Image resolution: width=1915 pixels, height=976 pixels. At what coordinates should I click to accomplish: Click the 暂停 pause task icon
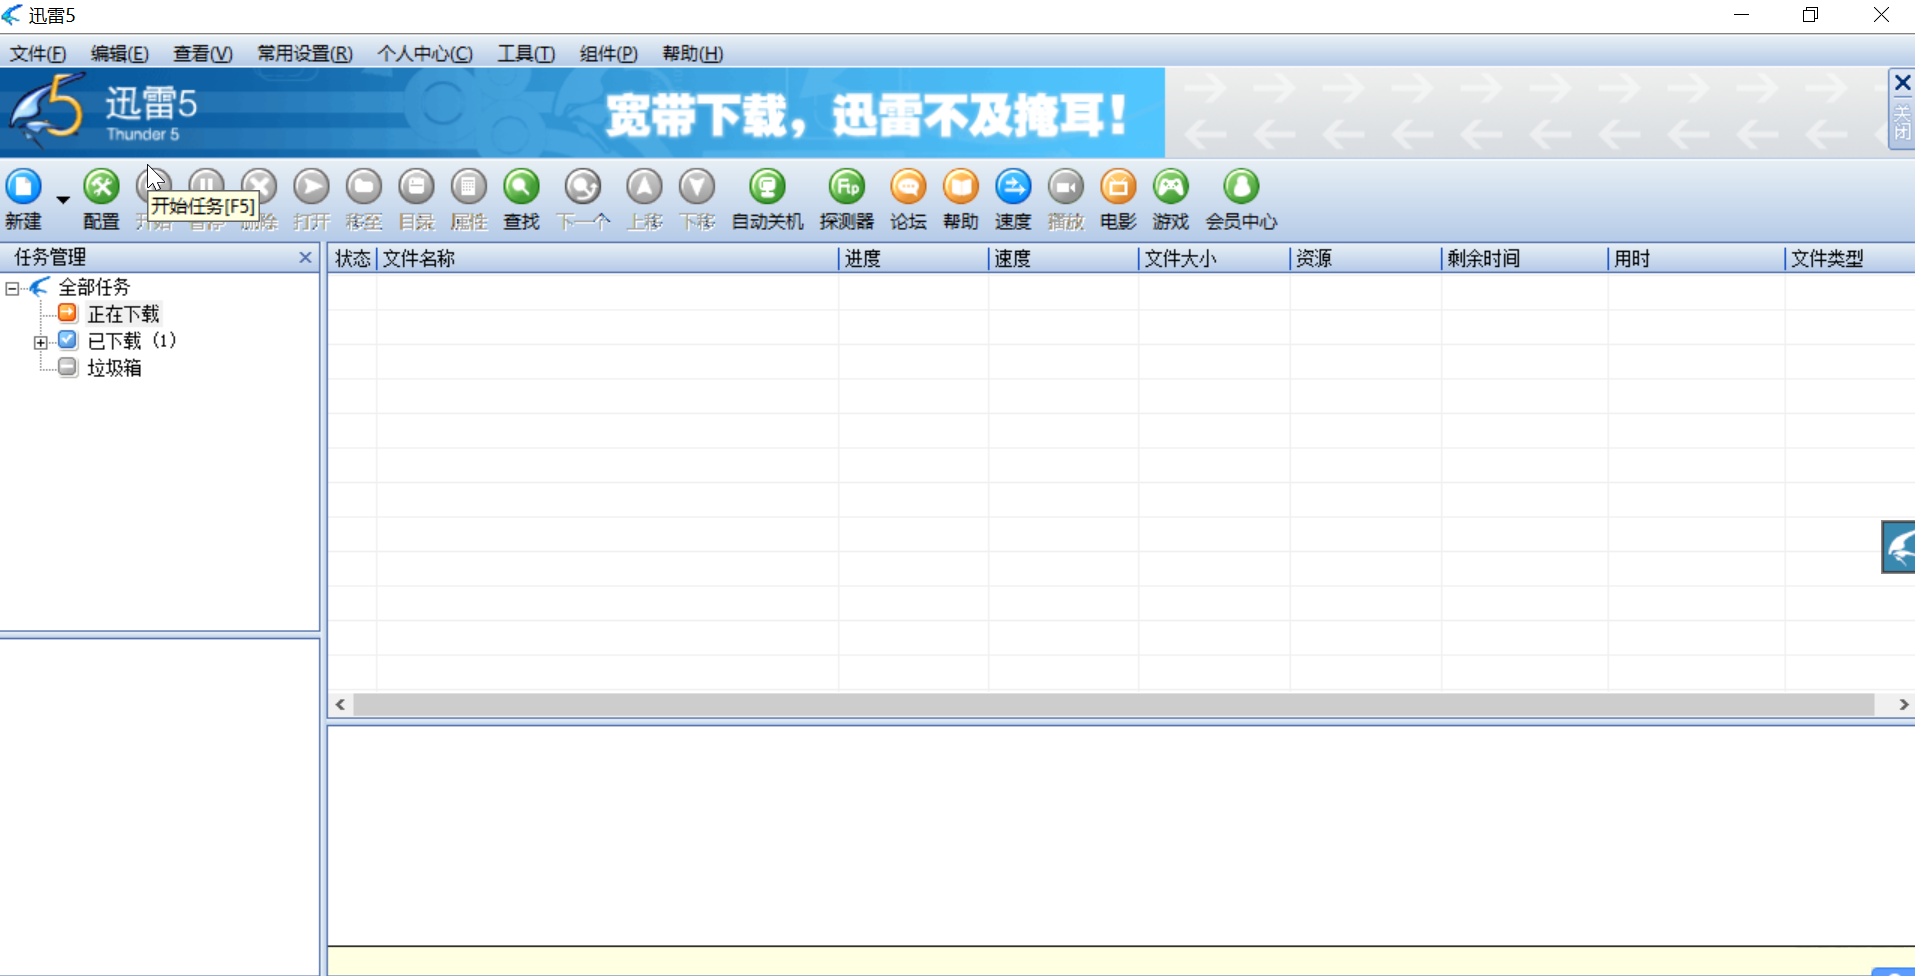207,187
